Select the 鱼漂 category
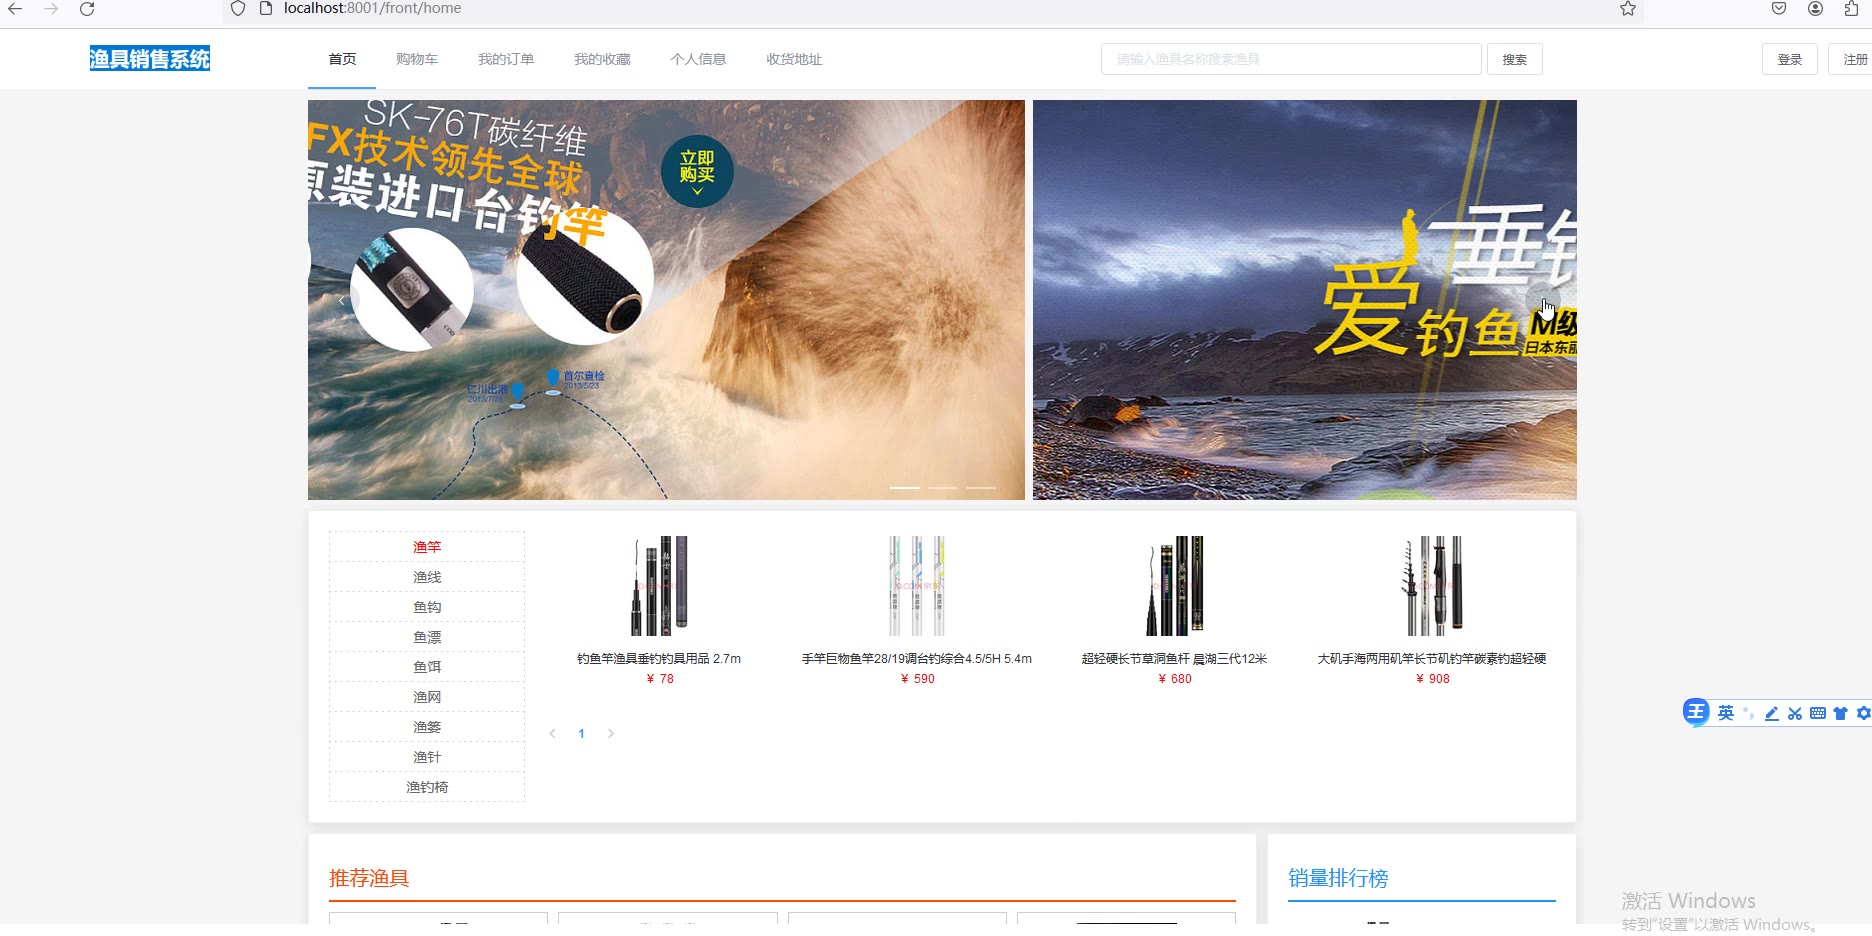The width and height of the screenshot is (1872, 936). 427,637
